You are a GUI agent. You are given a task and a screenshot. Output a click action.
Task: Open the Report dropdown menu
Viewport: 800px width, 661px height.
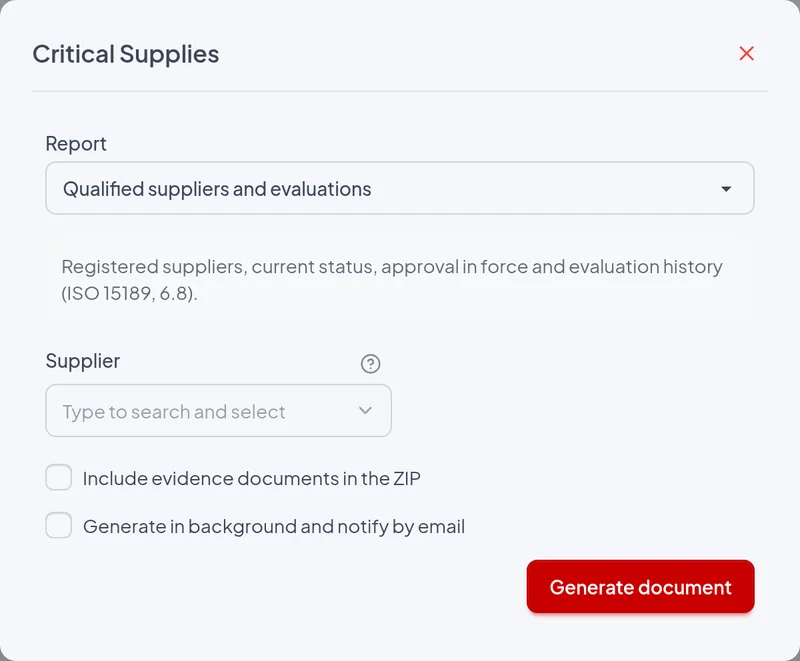pos(399,188)
